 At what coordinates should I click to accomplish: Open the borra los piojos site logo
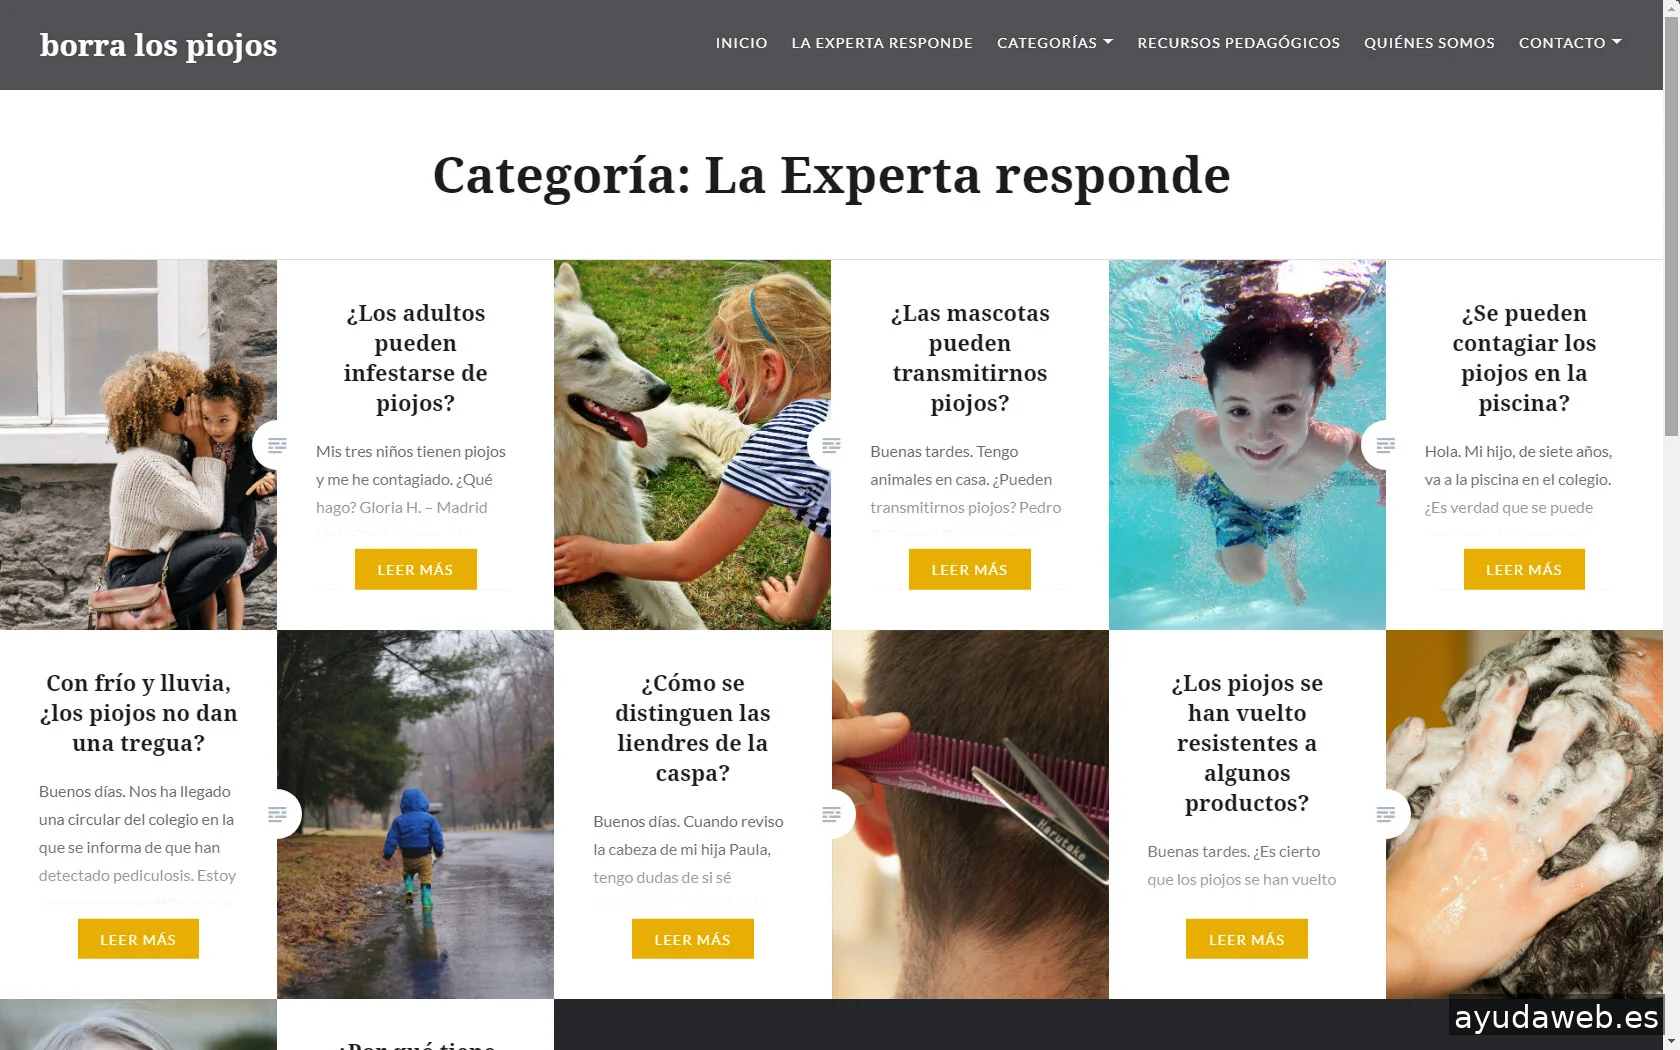point(158,45)
